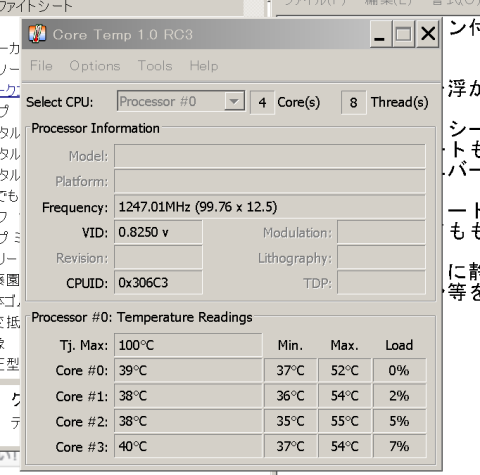The image size is (480, 475).
Task: Click the empty Lithography field
Action: point(381,257)
